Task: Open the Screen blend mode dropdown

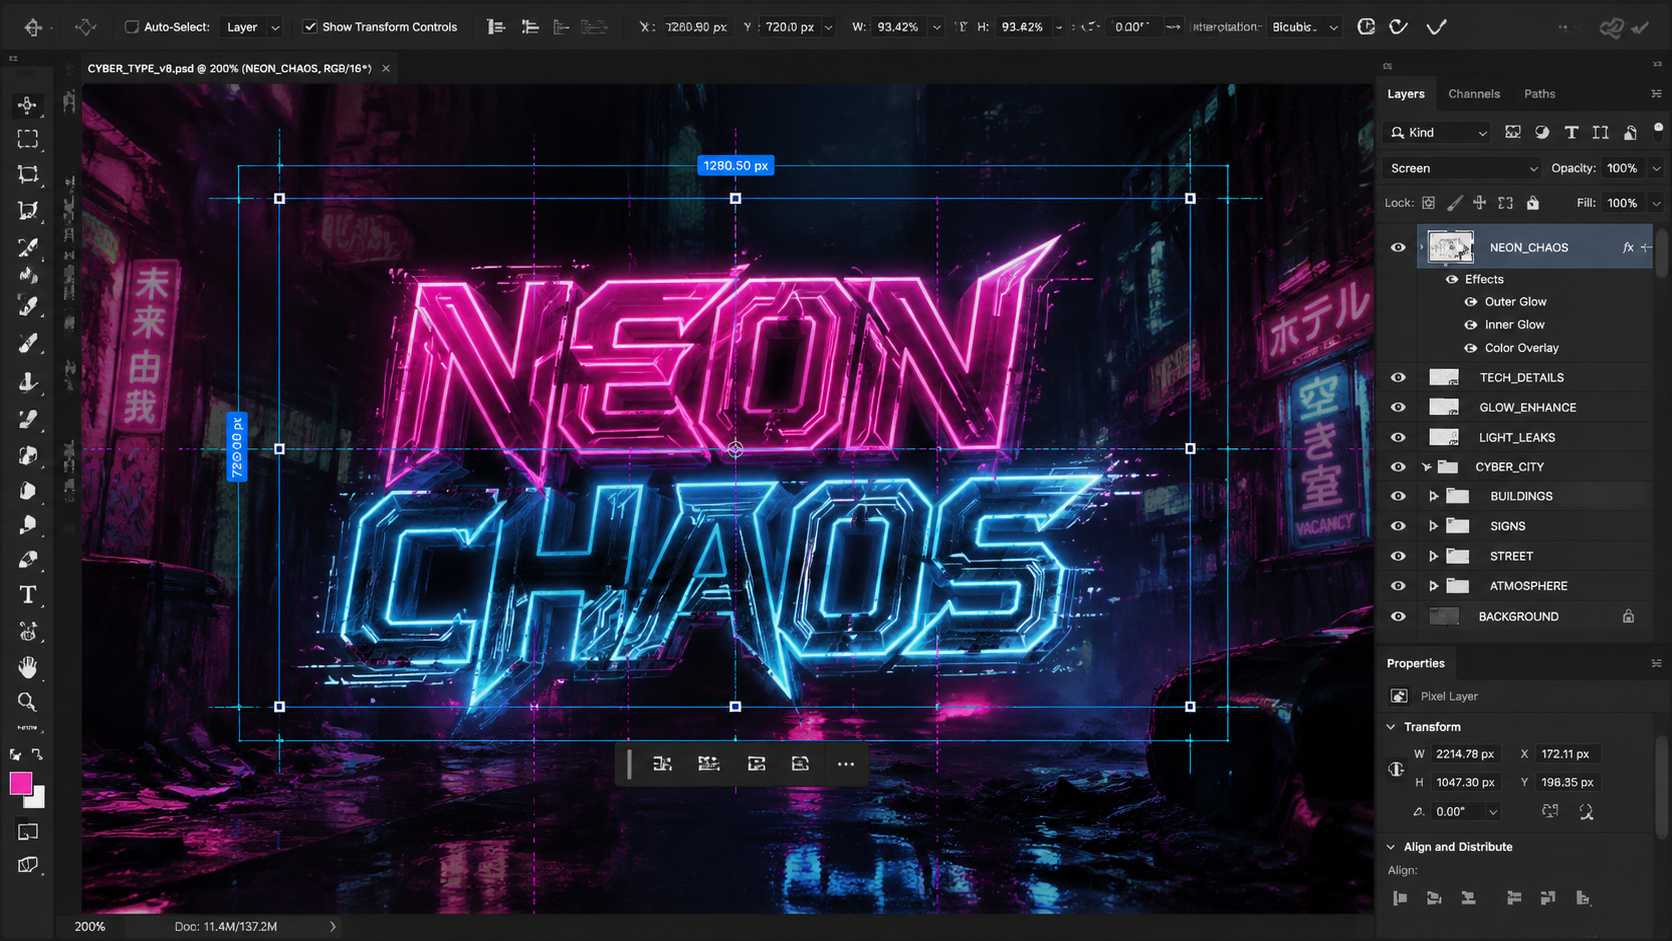Action: pyautogui.click(x=1463, y=168)
